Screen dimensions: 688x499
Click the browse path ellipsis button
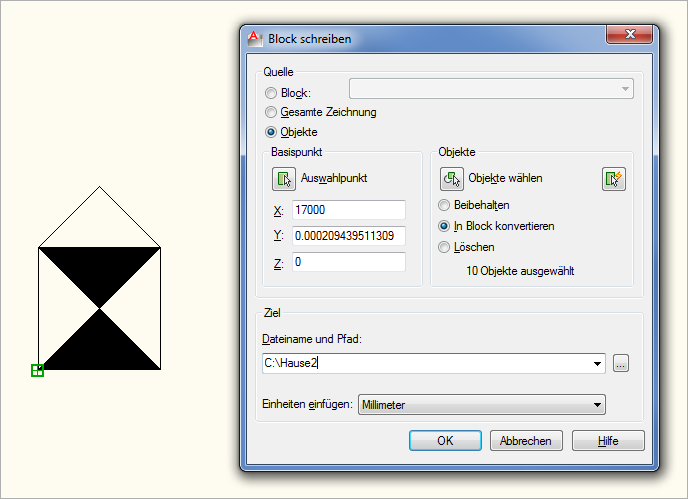point(621,364)
